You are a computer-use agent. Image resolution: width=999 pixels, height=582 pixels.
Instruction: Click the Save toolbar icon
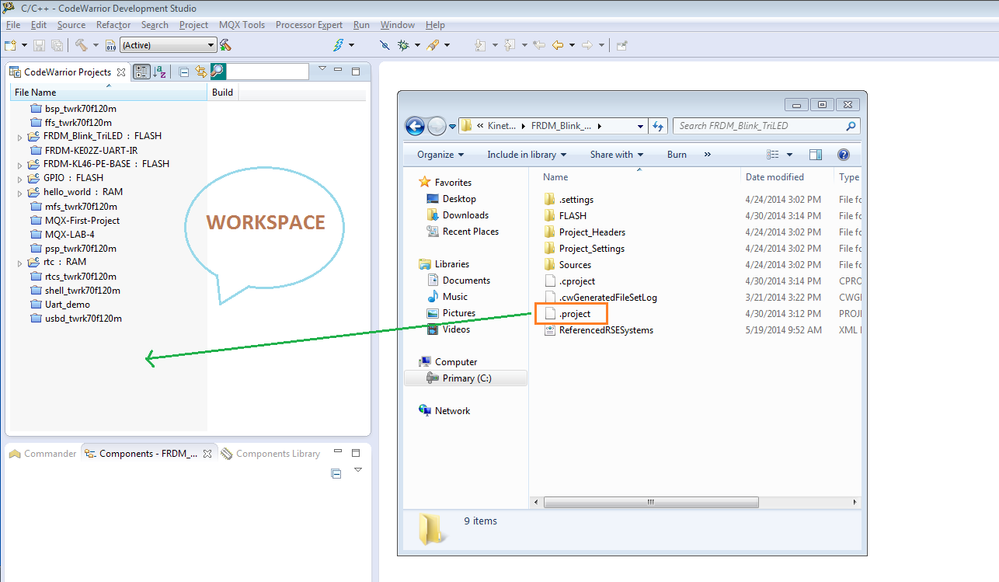pyautogui.click(x=40, y=45)
